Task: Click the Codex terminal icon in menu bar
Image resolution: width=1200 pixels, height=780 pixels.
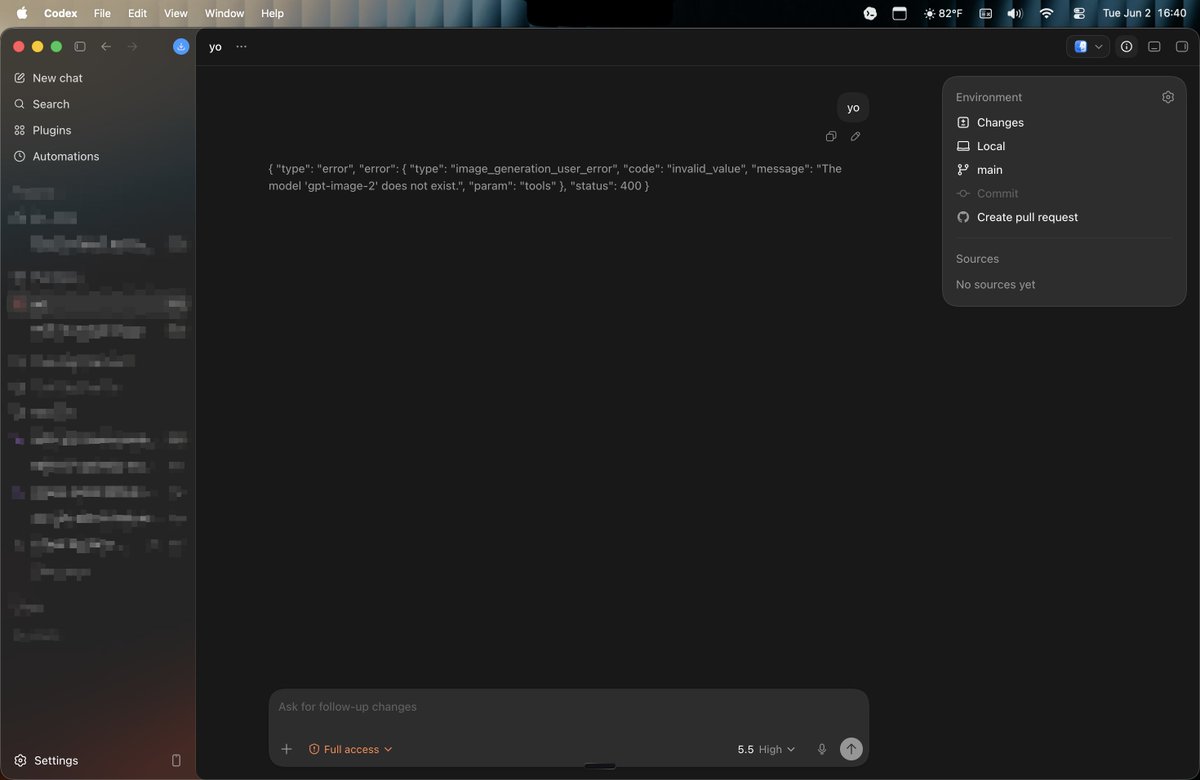Action: coord(870,13)
